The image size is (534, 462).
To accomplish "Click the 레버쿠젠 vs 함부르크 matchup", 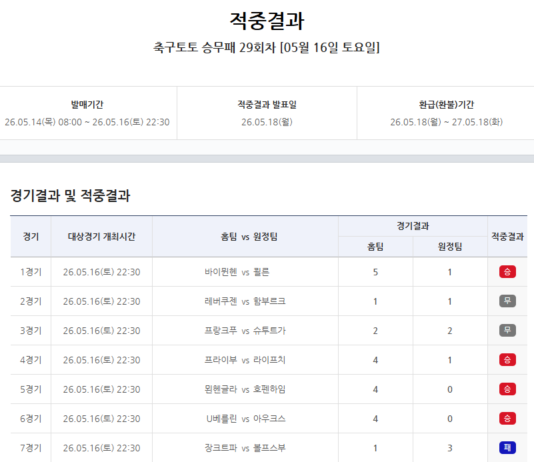I will point(245,301).
